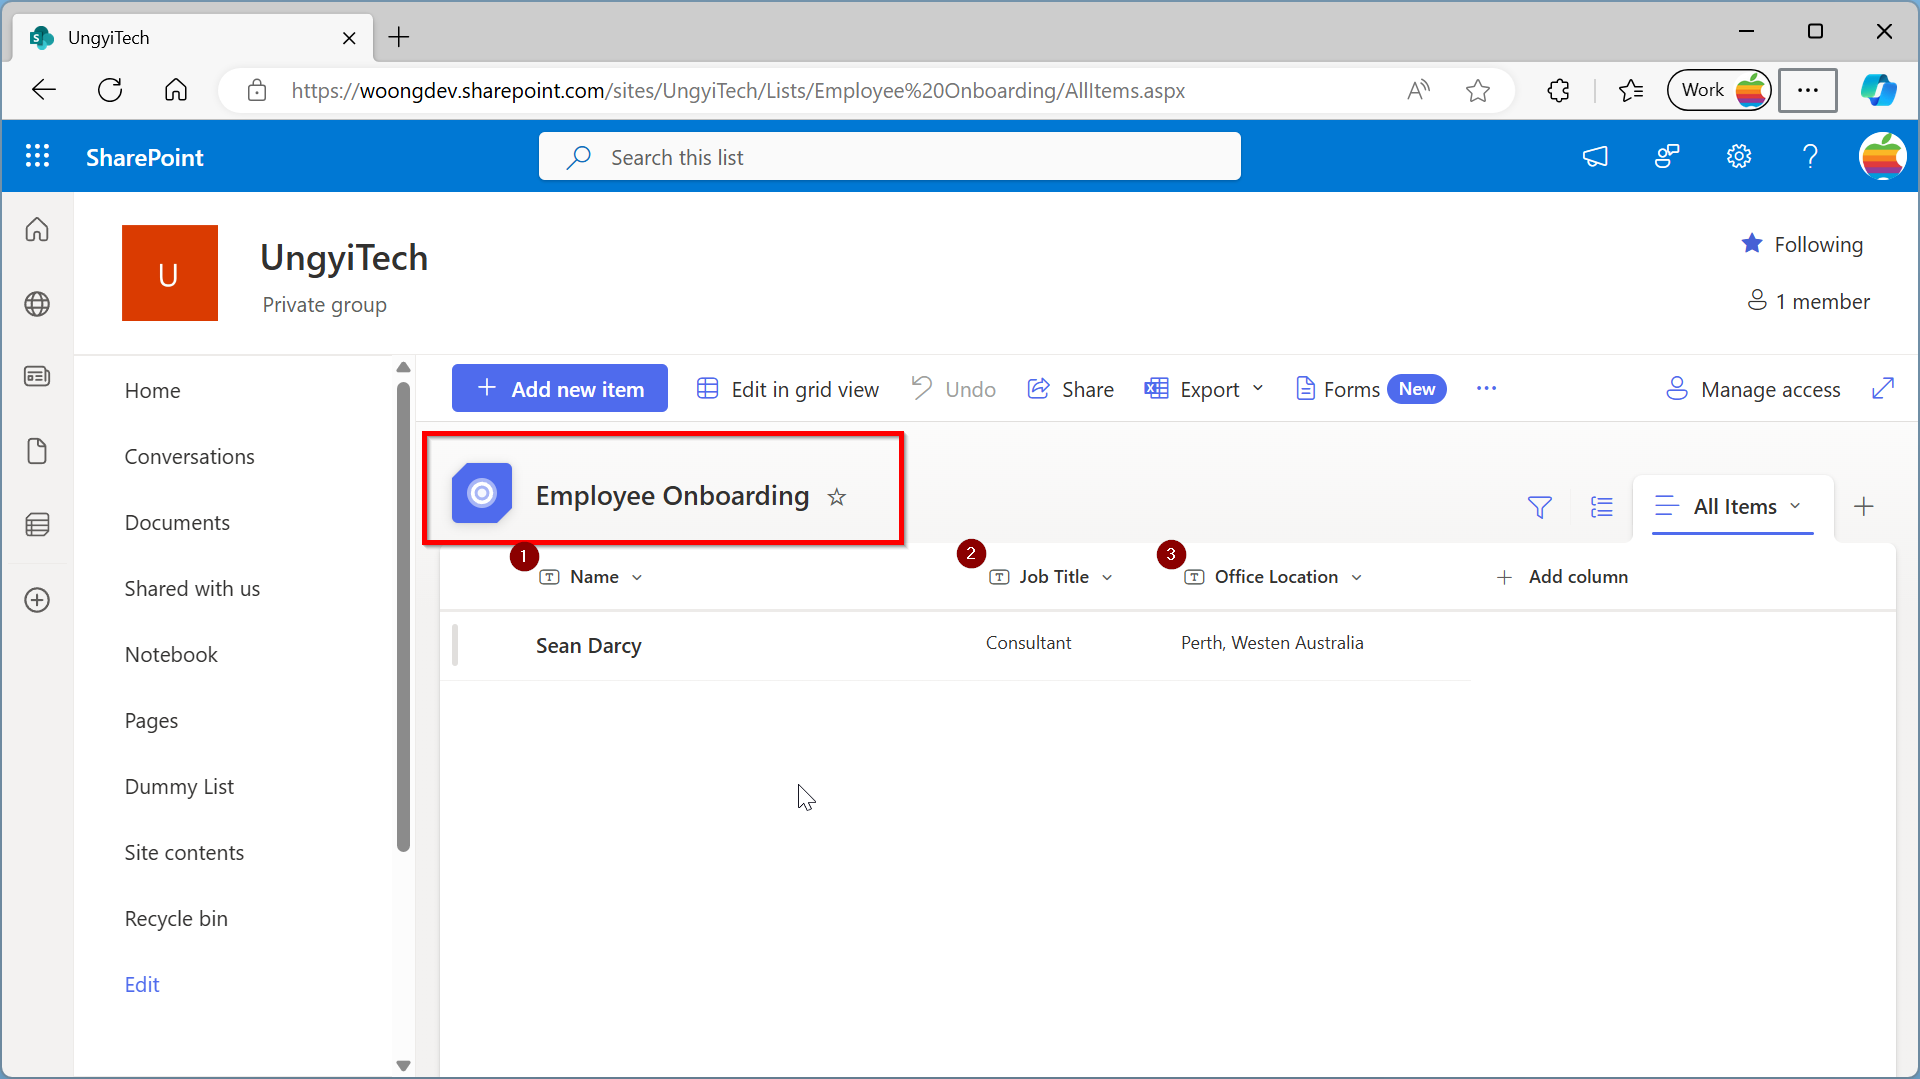The height and width of the screenshot is (1079, 1920).
Task: Open the account profile picture menu
Action: coord(1882,156)
